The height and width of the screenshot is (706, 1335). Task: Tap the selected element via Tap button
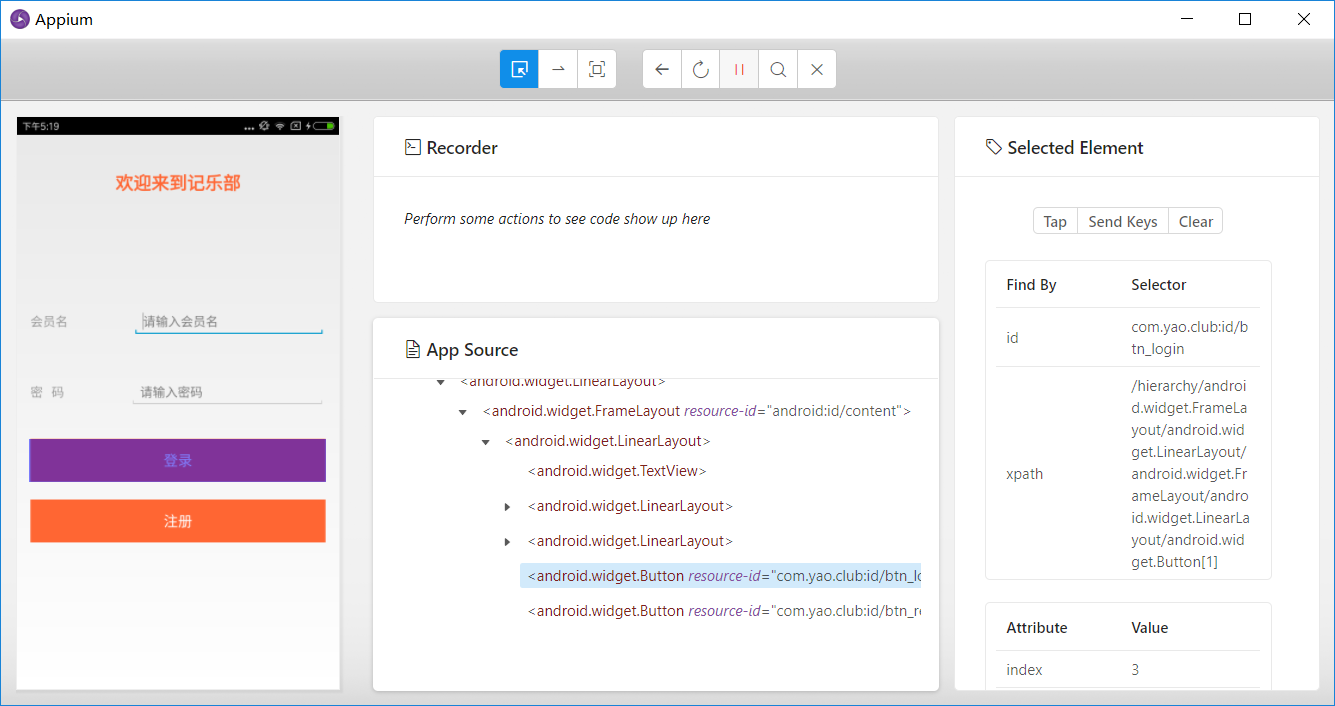[x=1055, y=222]
